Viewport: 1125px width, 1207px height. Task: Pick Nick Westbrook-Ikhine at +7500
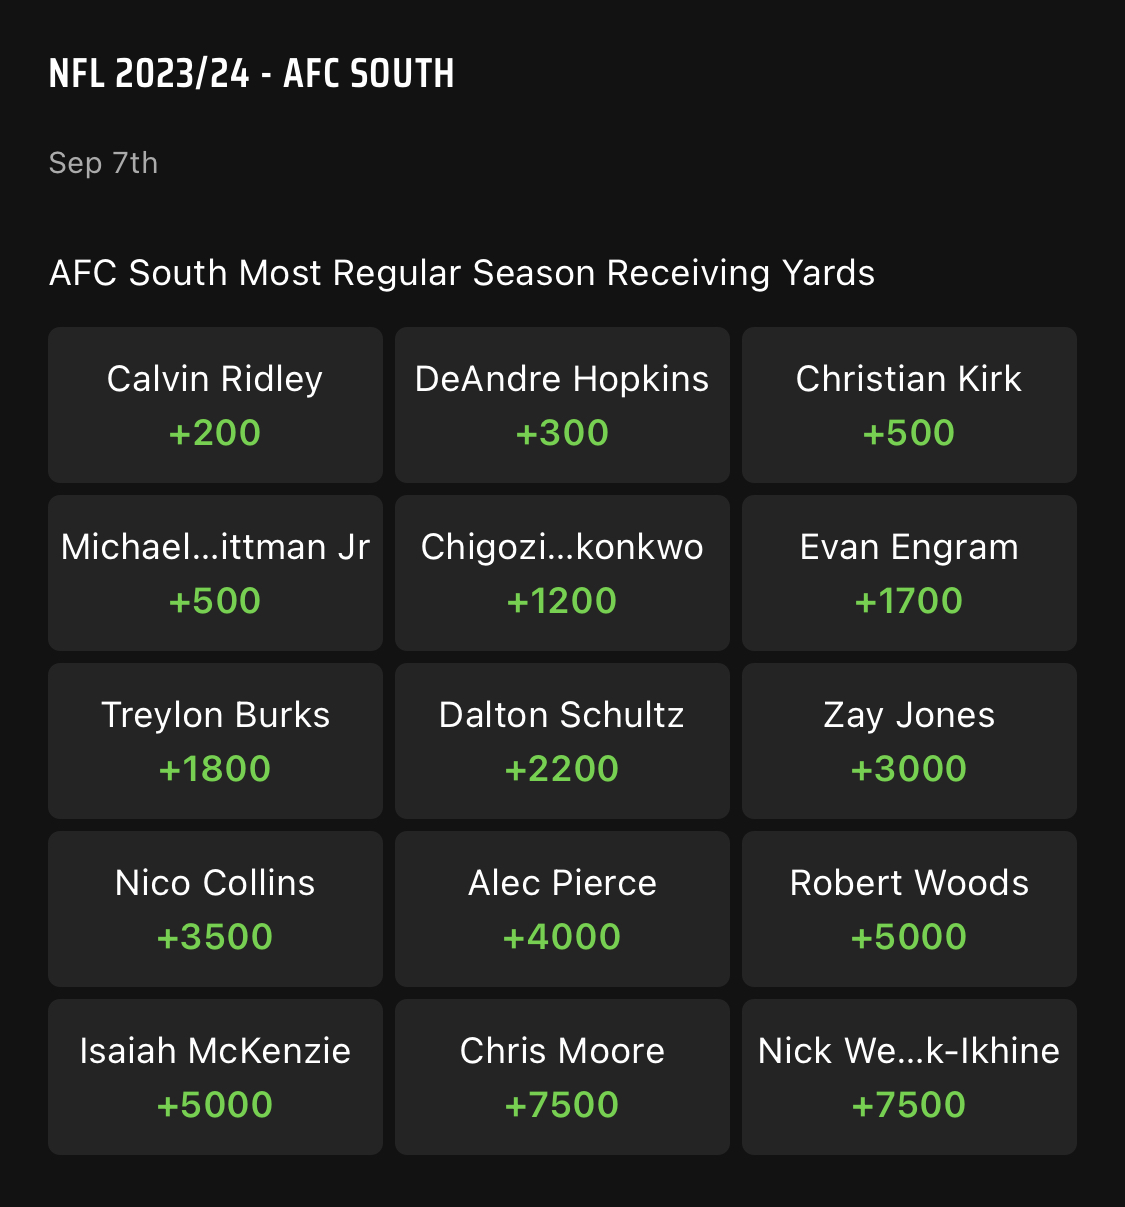point(909,1076)
